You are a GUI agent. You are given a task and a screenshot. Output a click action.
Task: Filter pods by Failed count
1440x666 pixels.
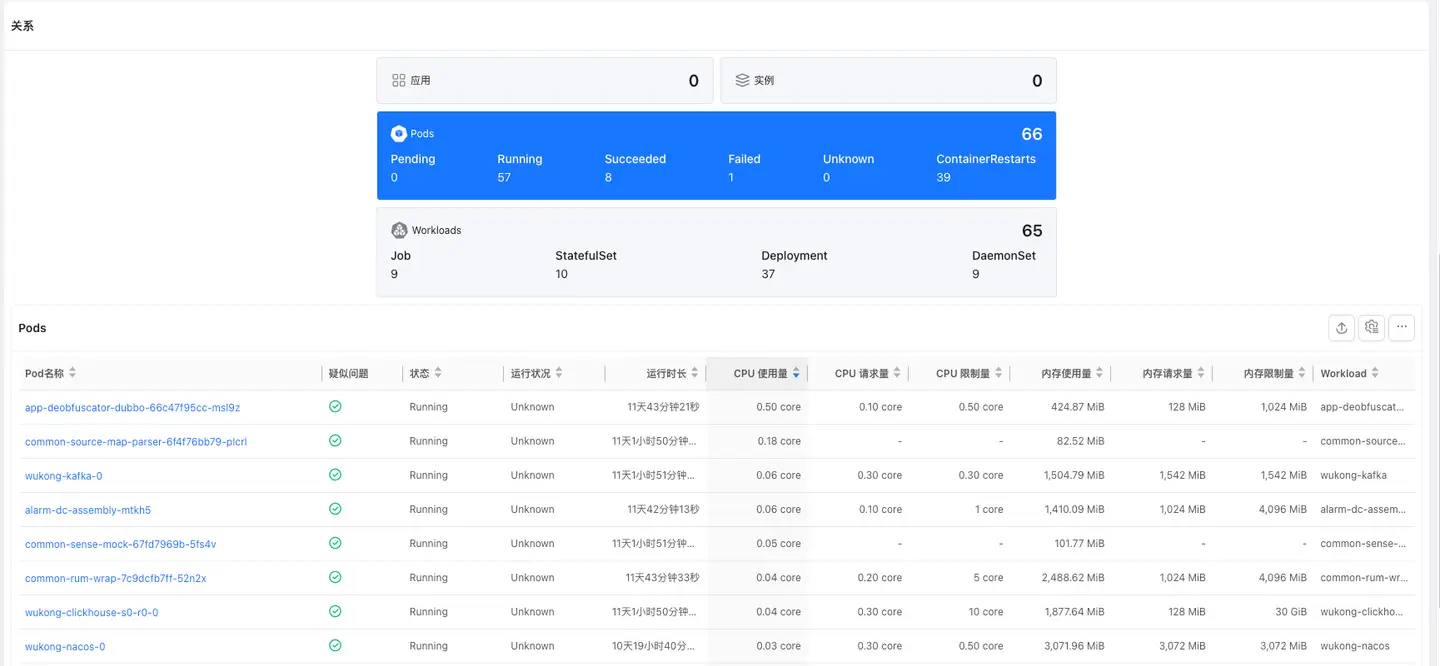pos(732,177)
